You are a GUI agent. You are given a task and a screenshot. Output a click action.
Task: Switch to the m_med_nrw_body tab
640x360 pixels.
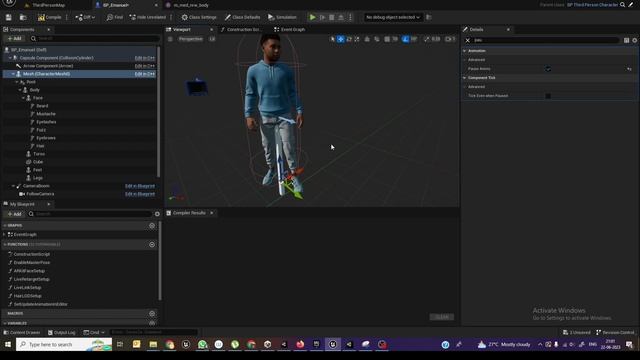(191, 5)
